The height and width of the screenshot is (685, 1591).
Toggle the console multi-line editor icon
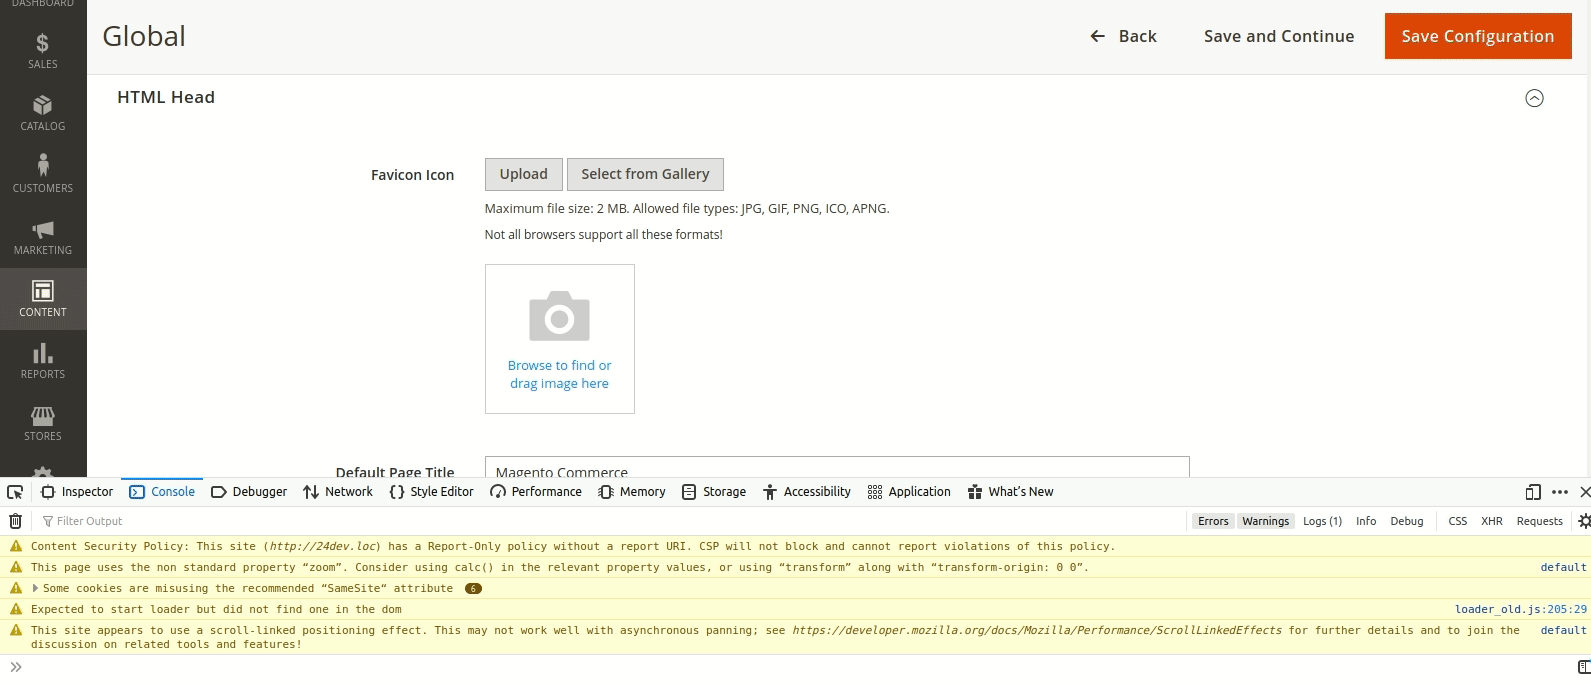pyautogui.click(x=1583, y=667)
